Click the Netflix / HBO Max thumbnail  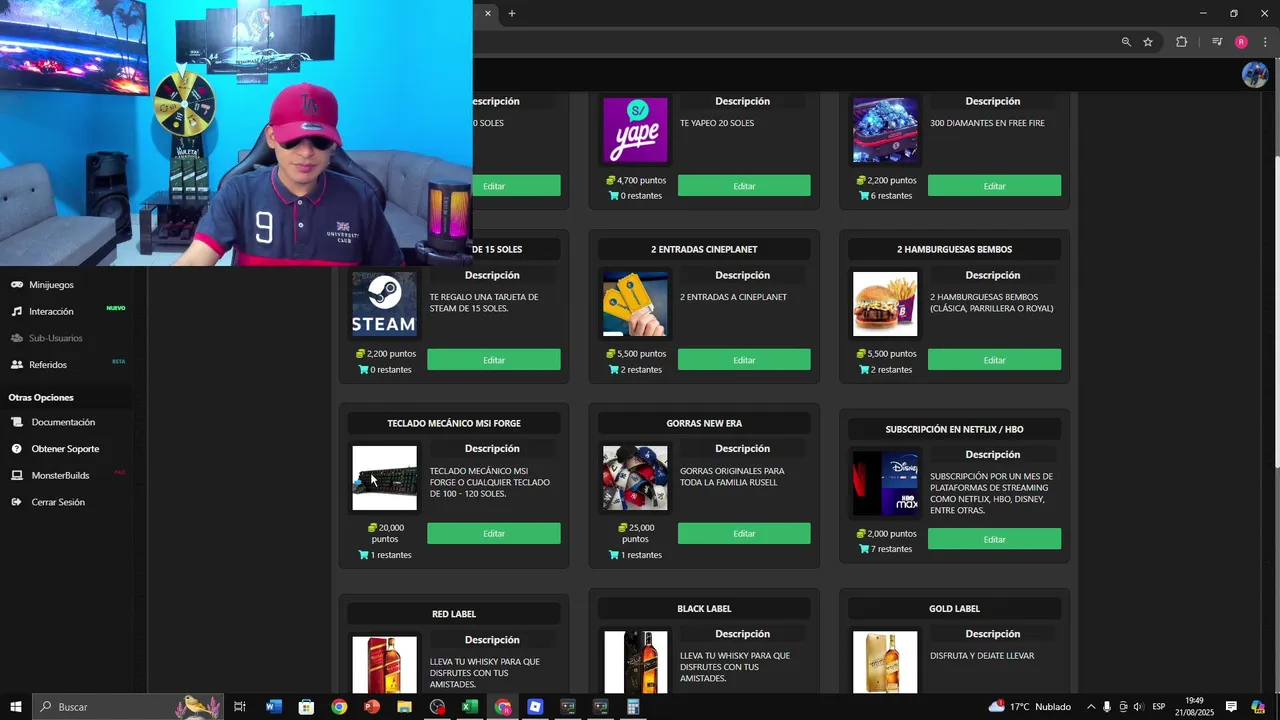(885, 484)
